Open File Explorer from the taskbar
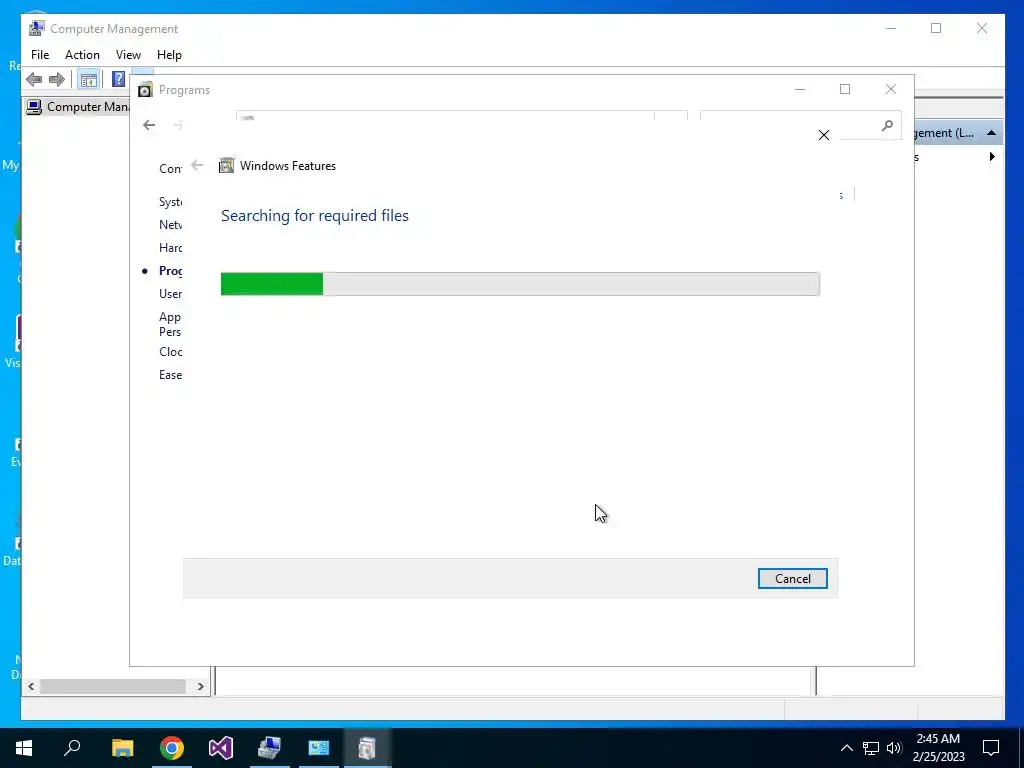Screen dimensions: 1024x768 (x=122, y=748)
